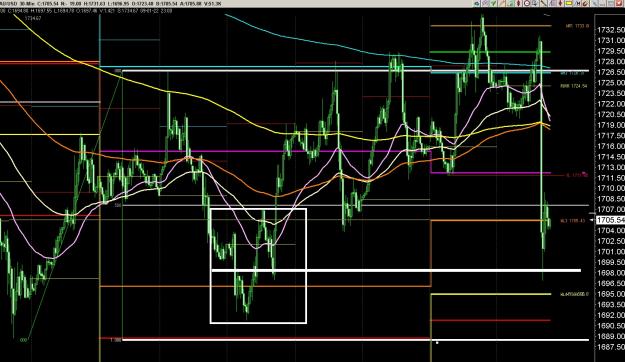Click 1728.00 on the price axis
Image resolution: width=625 pixels, height=362 pixels.
611,61
